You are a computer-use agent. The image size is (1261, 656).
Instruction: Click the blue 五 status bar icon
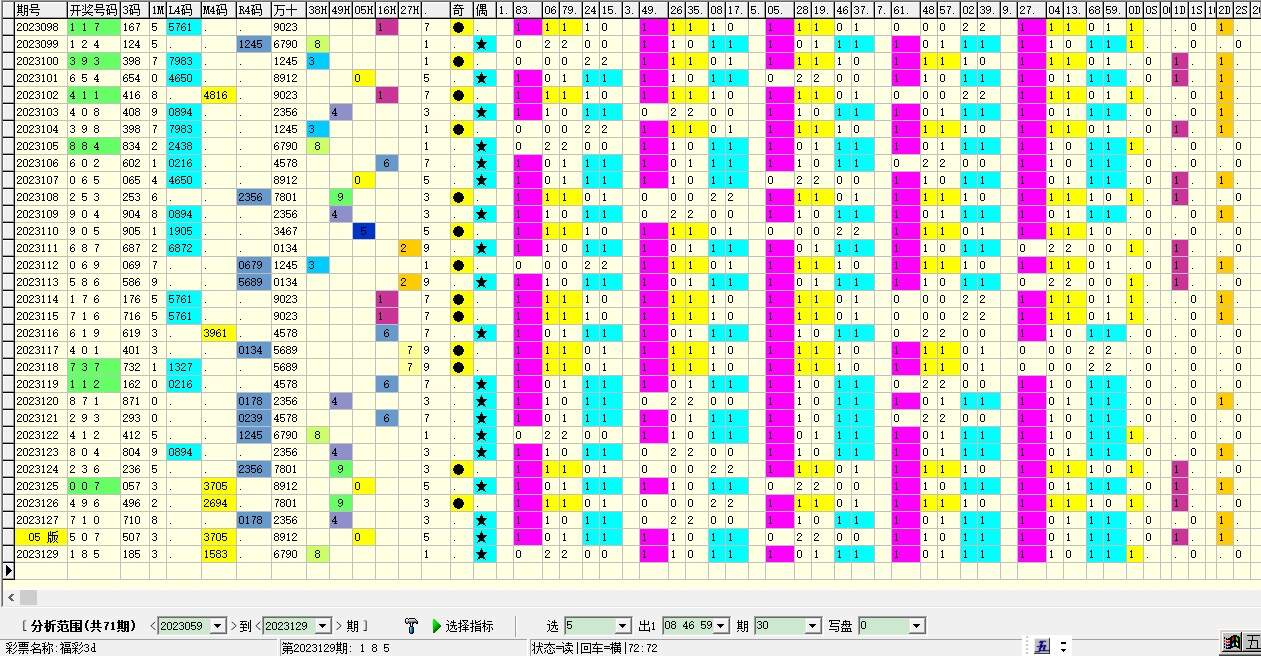coord(1044,646)
